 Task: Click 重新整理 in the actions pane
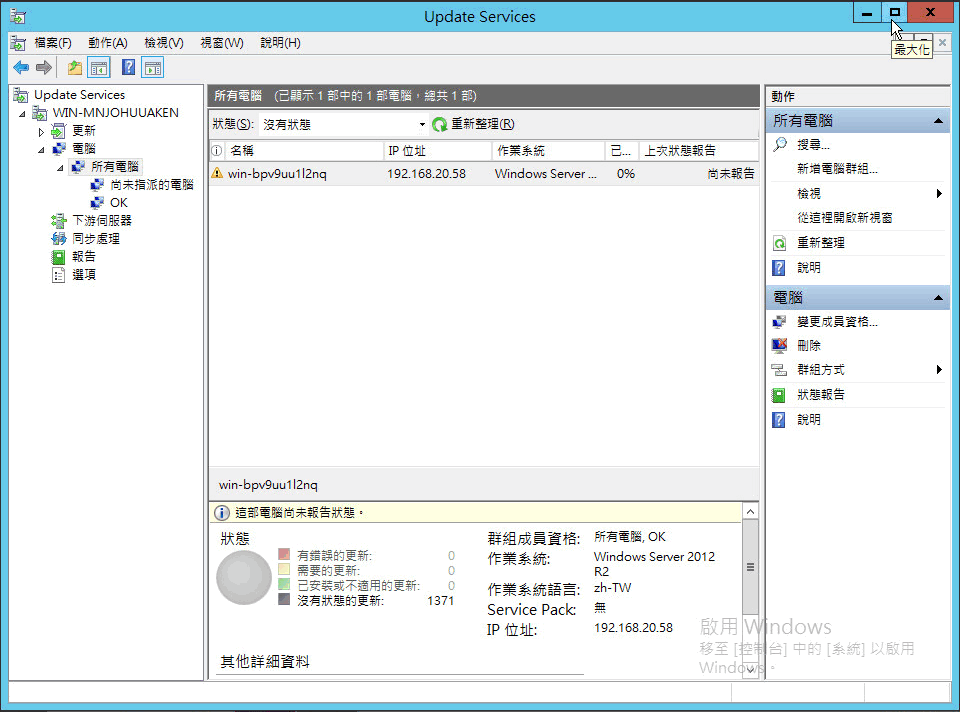pos(820,243)
